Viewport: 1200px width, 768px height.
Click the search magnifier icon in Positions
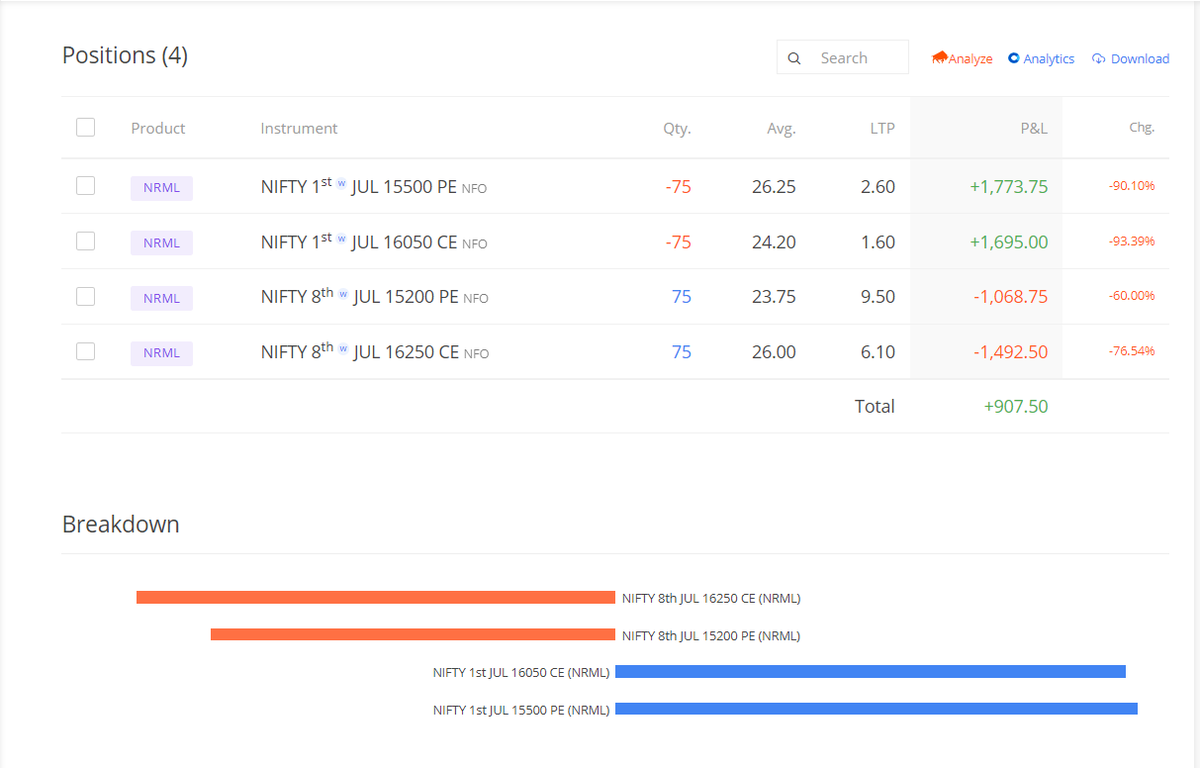click(x=794, y=58)
